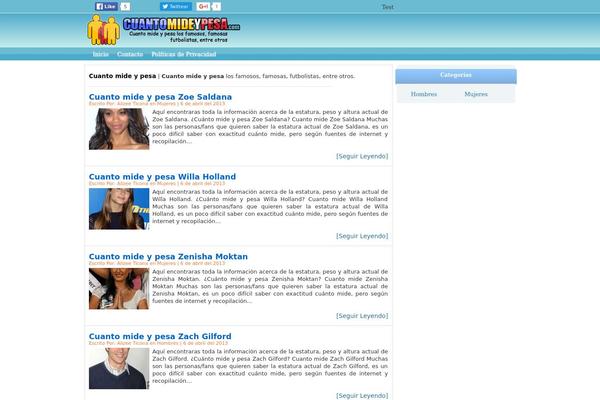Image resolution: width=600 pixels, height=400 pixels.
Task: Click the CuantoMideYPesa site logo
Action: pyautogui.click(x=164, y=30)
